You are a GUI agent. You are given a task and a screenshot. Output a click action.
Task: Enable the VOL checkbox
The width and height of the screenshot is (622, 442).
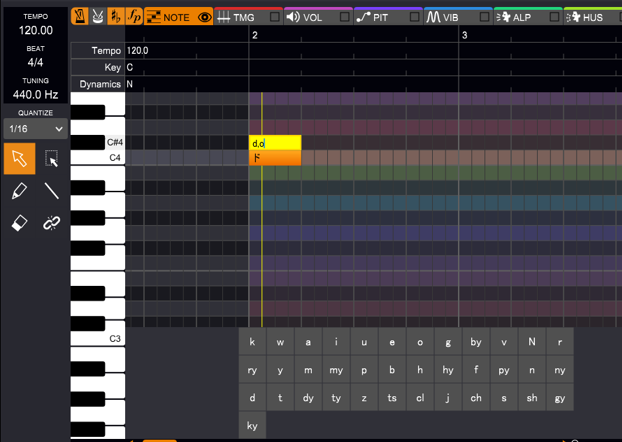344,17
